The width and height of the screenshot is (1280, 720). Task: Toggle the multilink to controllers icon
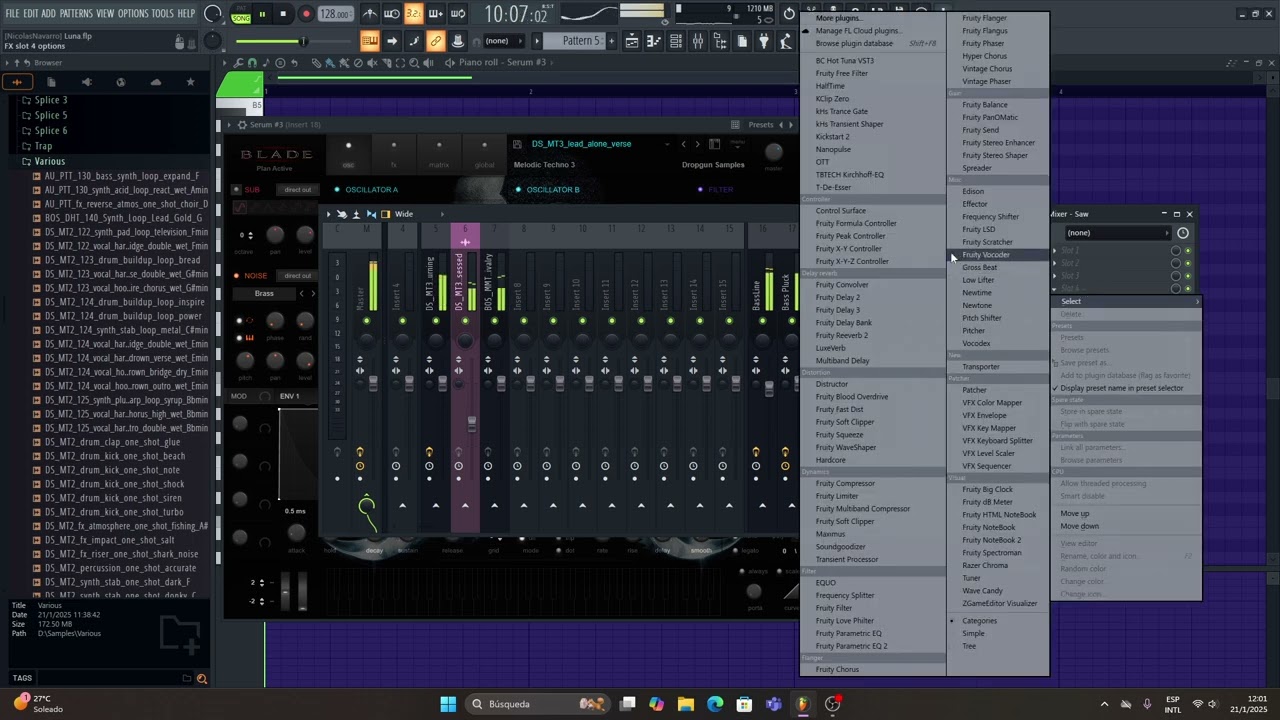435,41
